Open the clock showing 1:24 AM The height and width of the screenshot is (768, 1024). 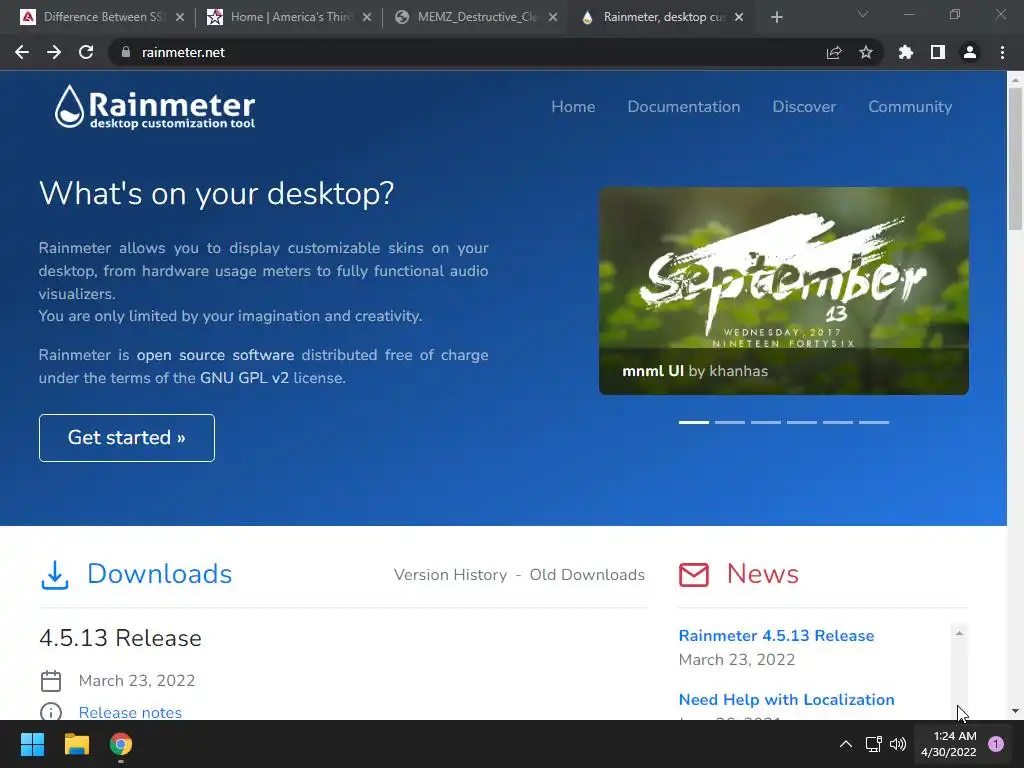(948, 744)
